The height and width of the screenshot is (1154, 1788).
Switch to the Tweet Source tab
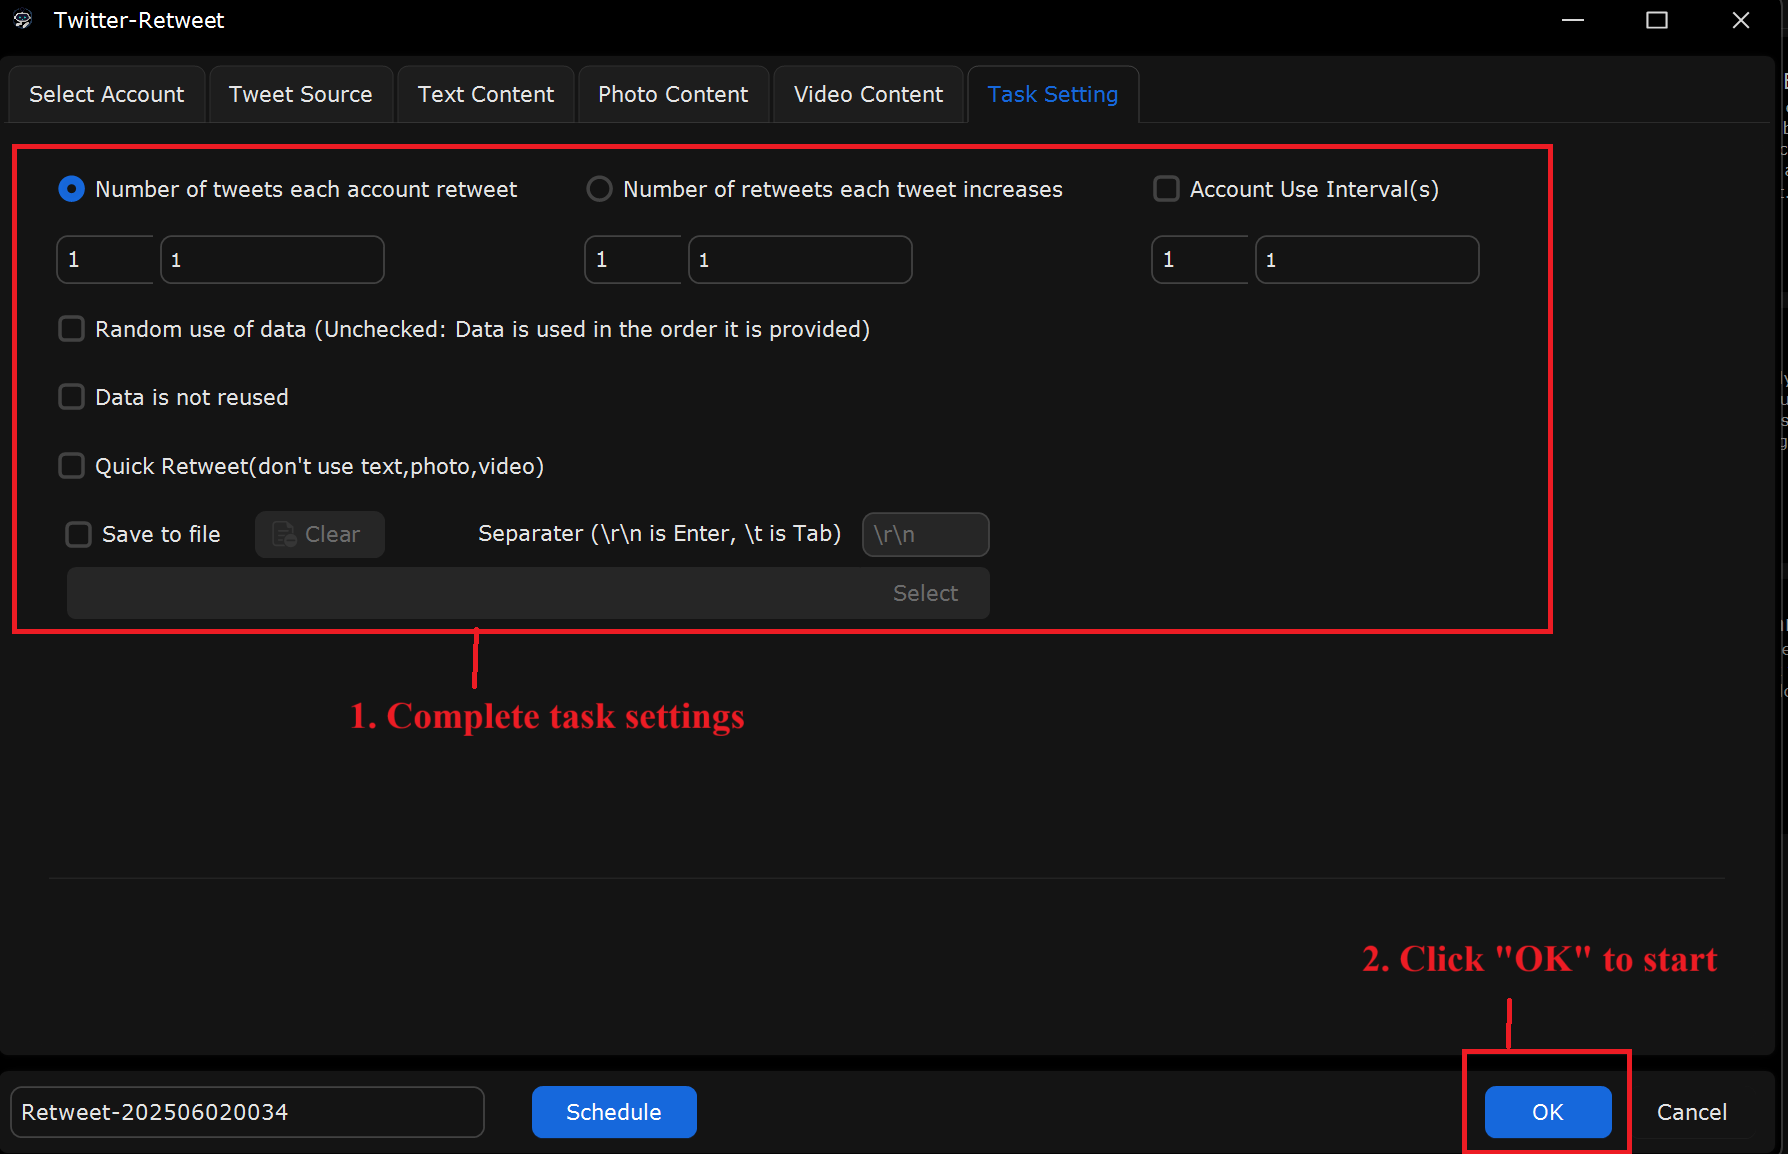click(x=300, y=94)
